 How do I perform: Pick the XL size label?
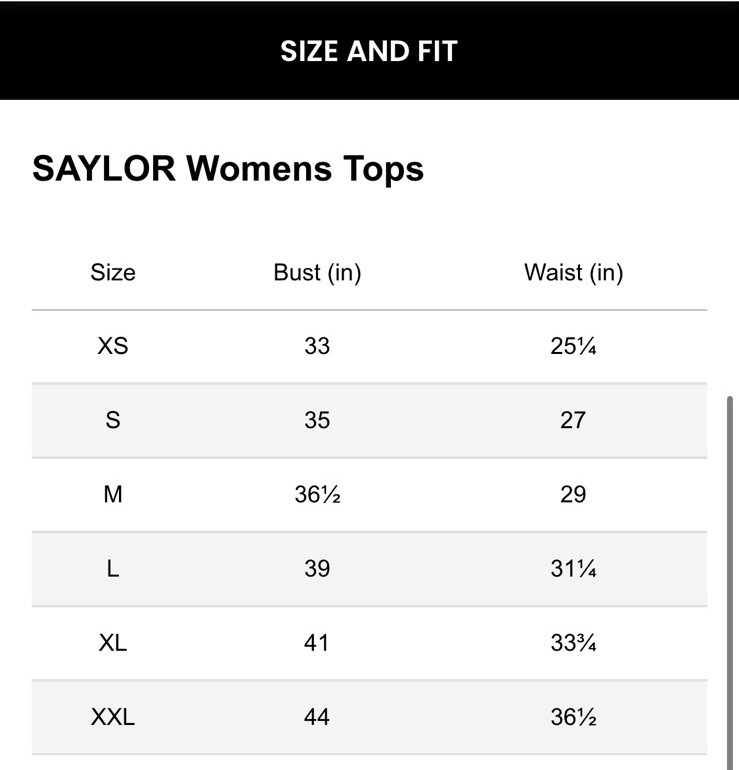point(113,642)
